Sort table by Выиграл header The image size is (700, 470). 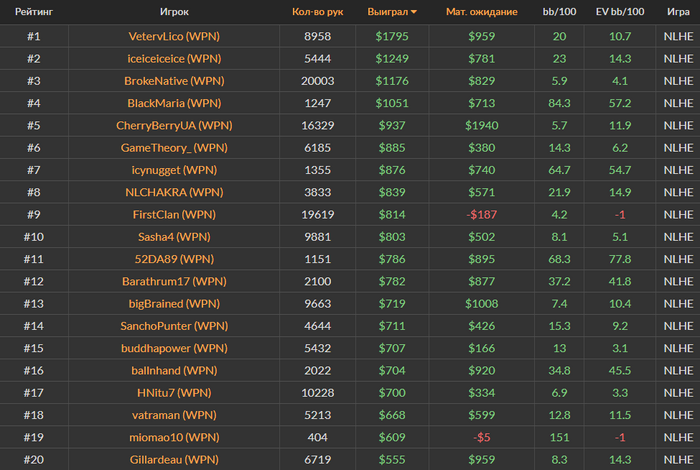click(388, 12)
